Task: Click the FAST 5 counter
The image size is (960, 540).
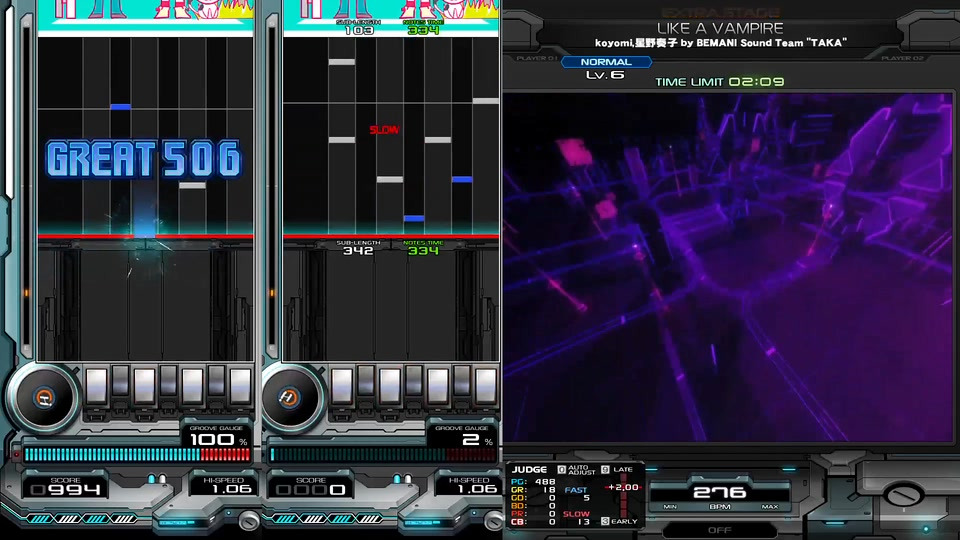Action: coord(577,493)
